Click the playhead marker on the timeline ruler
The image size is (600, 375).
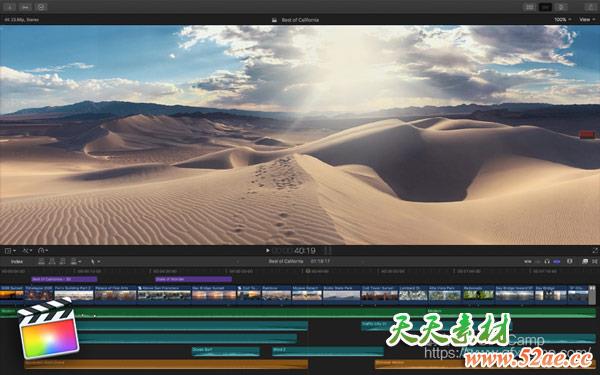[308, 271]
